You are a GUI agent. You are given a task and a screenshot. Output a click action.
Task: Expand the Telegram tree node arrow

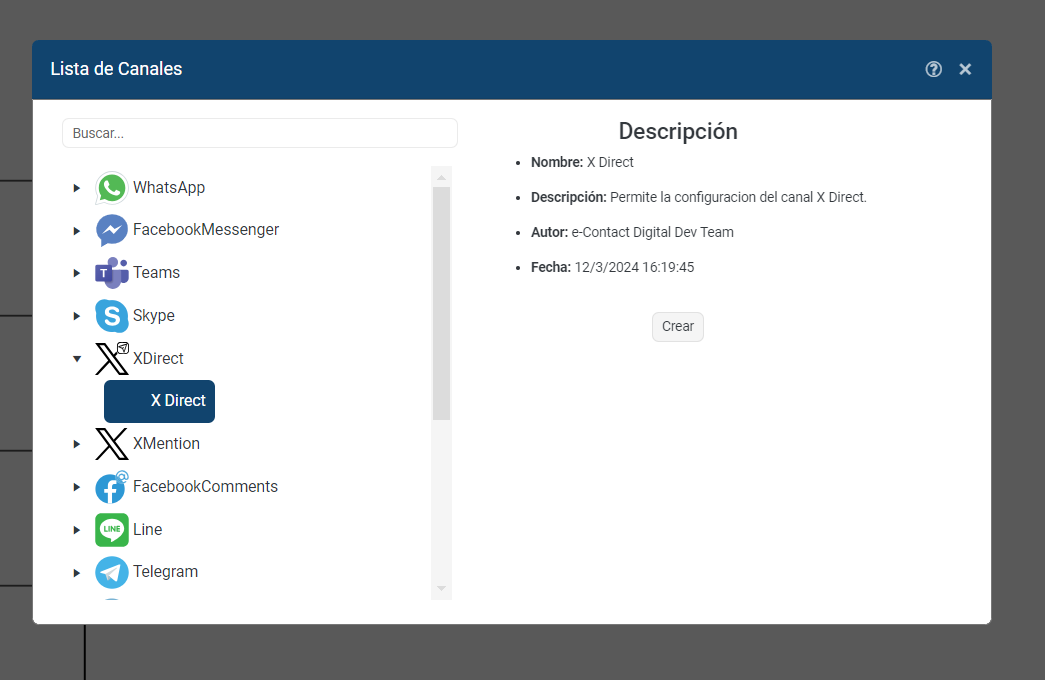77,573
